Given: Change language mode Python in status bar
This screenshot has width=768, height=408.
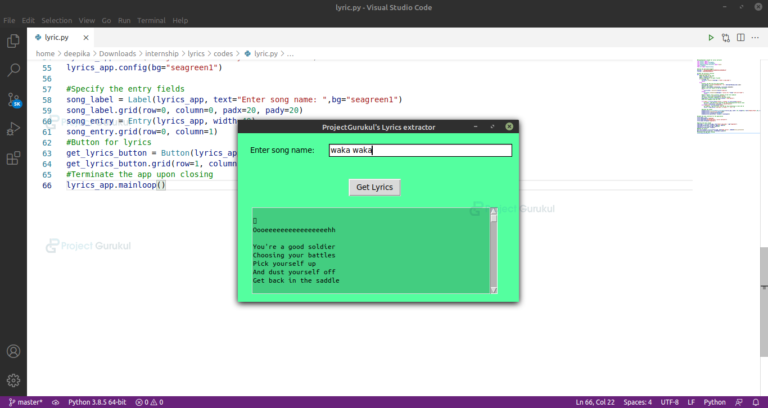Looking at the screenshot, I should 715,402.
